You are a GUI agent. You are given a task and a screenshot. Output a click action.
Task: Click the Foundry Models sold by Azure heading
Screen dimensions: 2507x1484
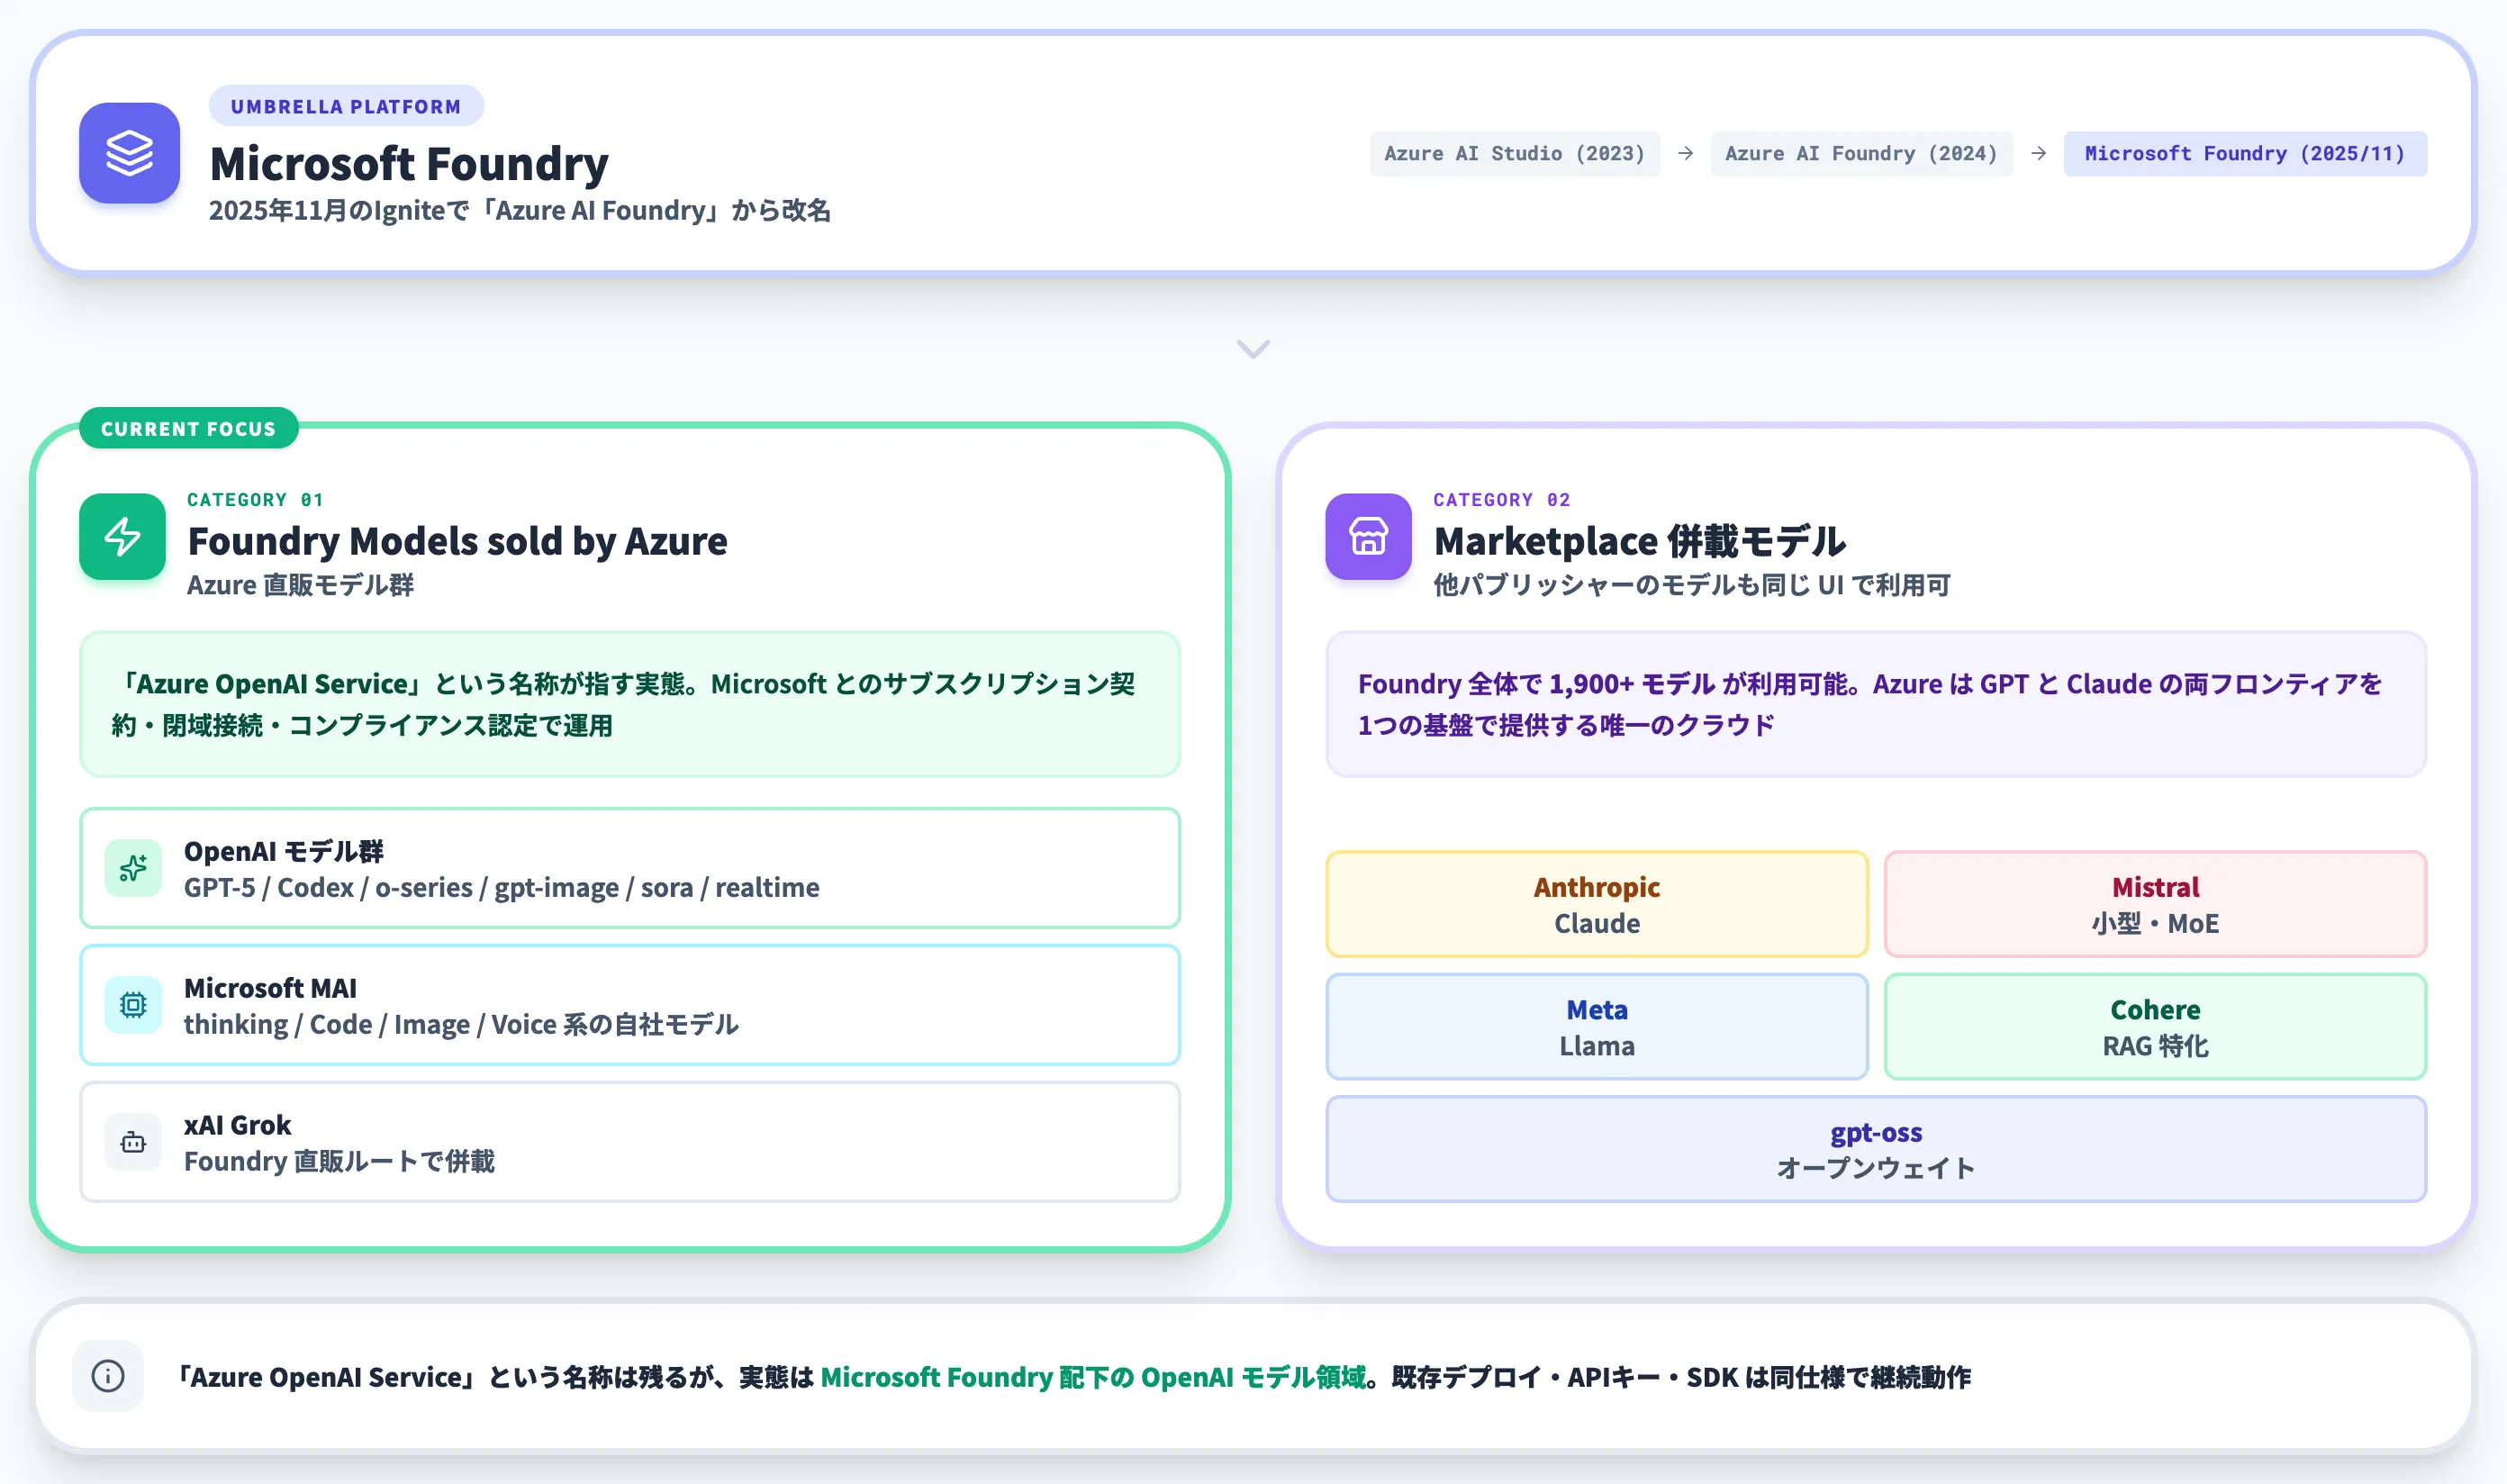point(457,541)
